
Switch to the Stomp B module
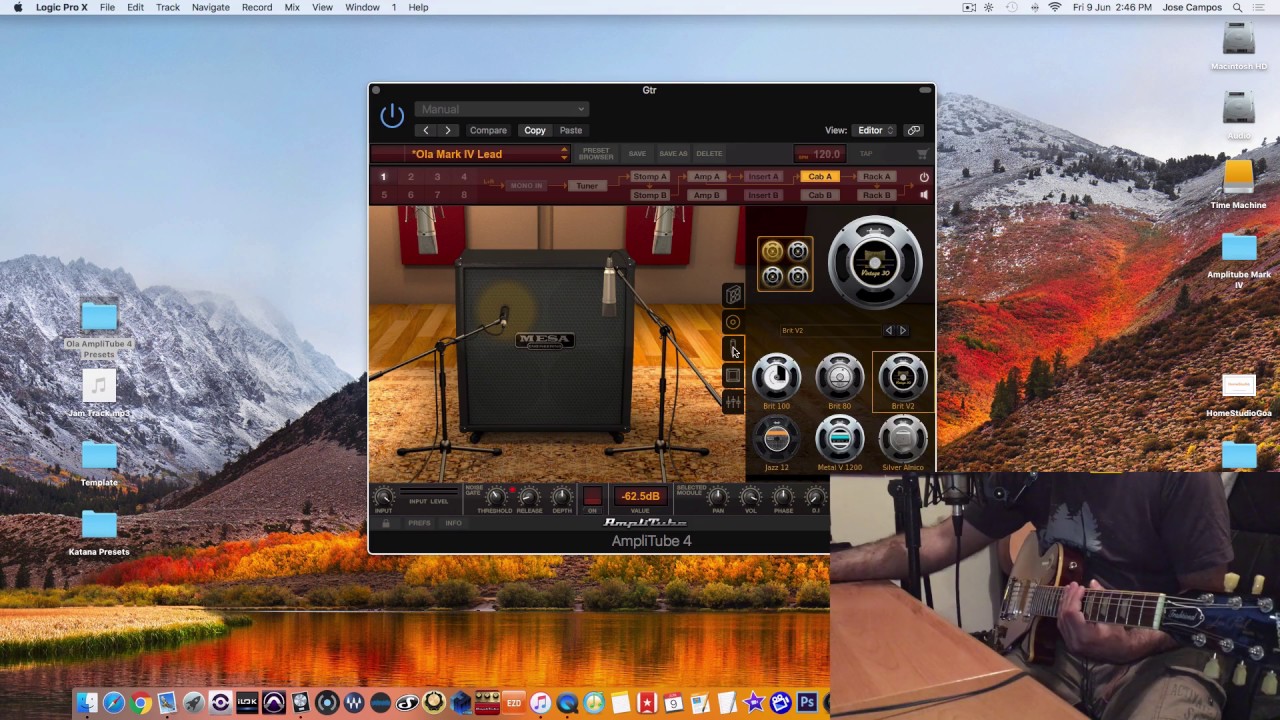[x=649, y=195]
